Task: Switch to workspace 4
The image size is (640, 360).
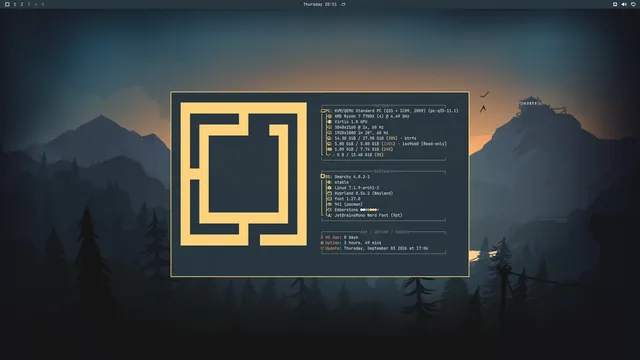Action: click(36, 4)
